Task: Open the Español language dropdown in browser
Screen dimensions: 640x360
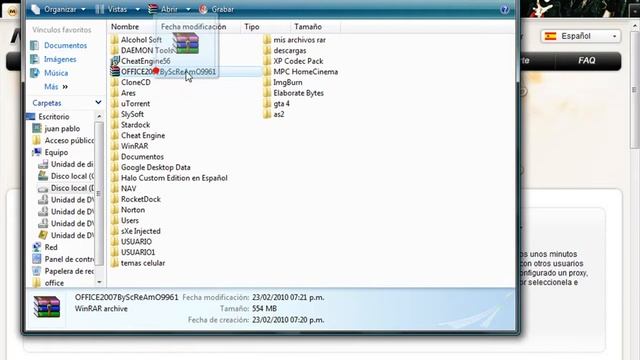Action: (580, 36)
